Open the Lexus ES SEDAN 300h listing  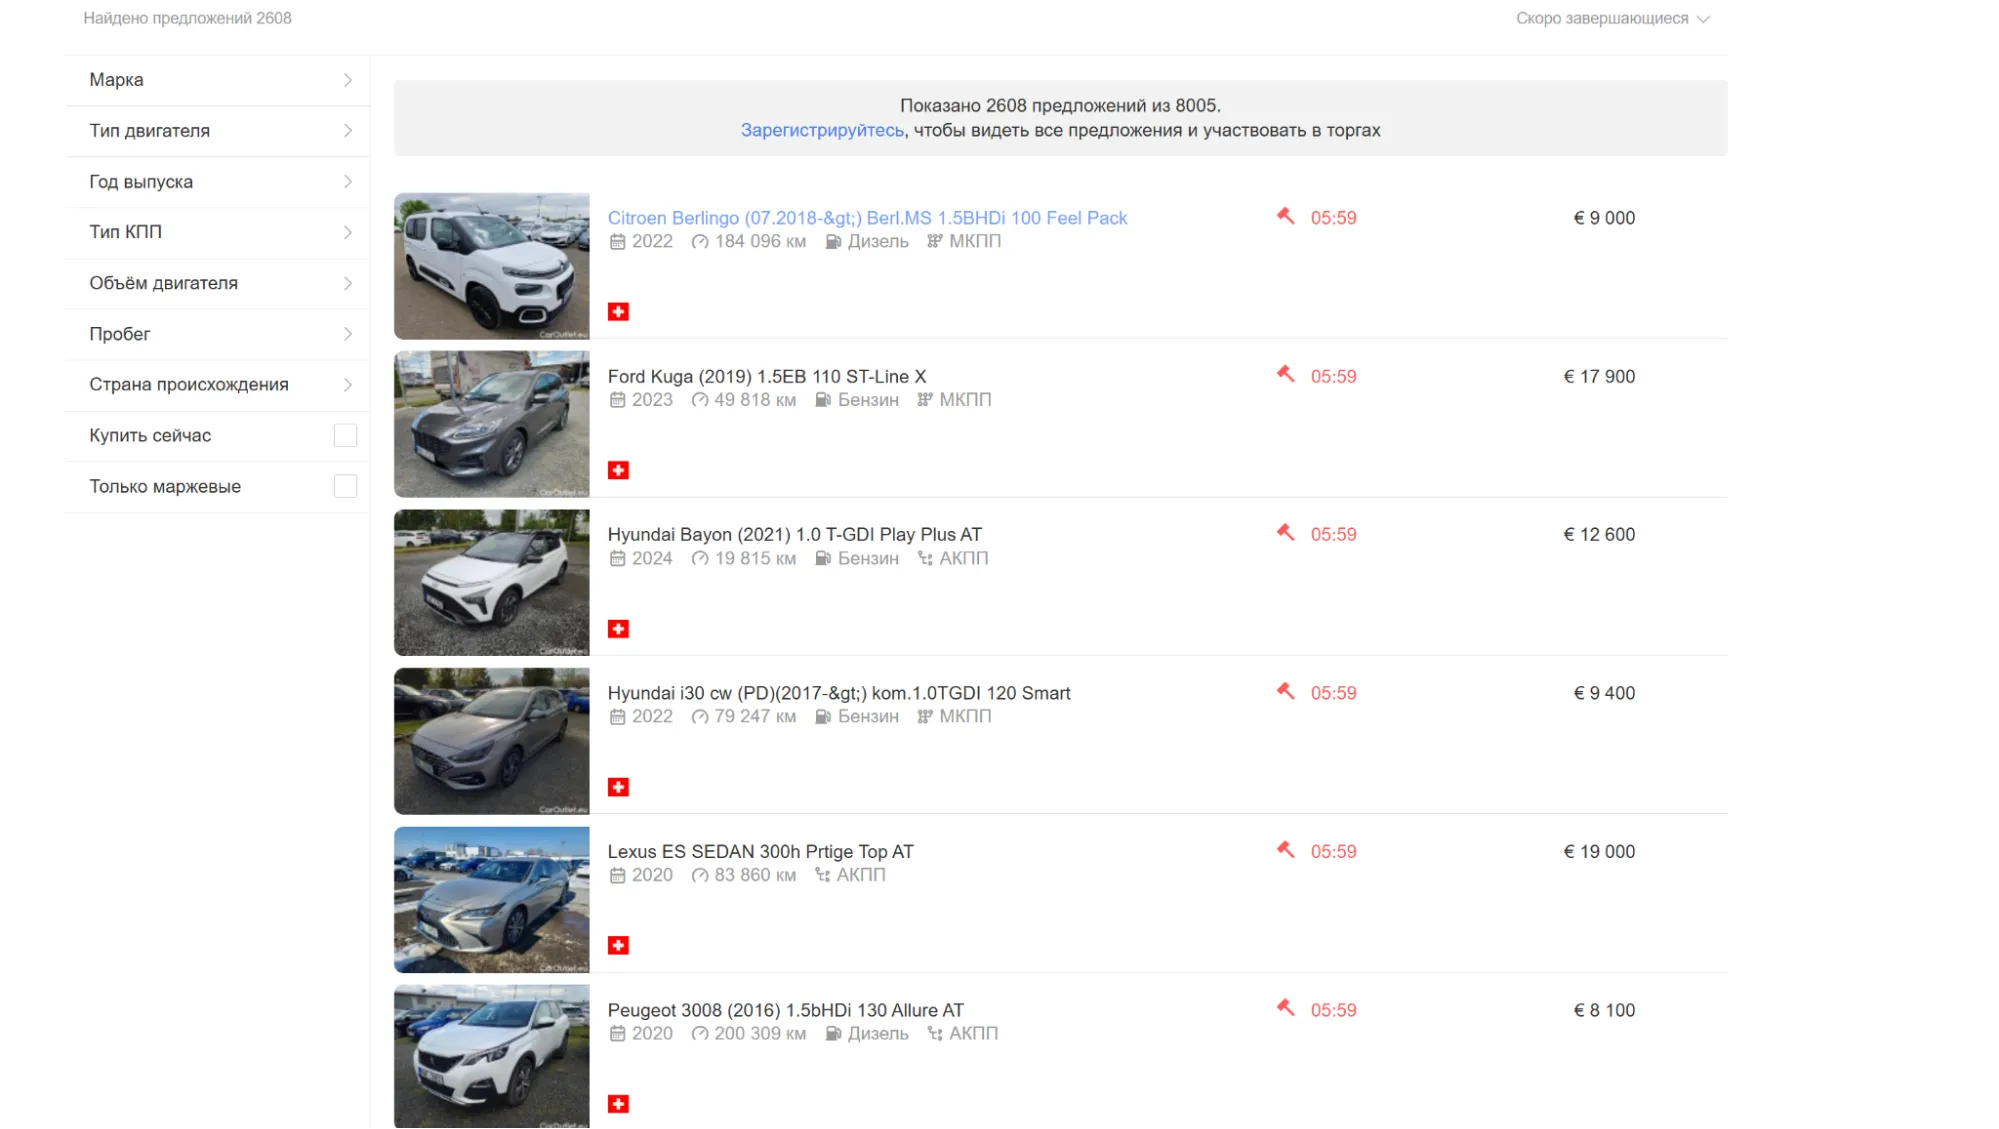click(x=761, y=852)
